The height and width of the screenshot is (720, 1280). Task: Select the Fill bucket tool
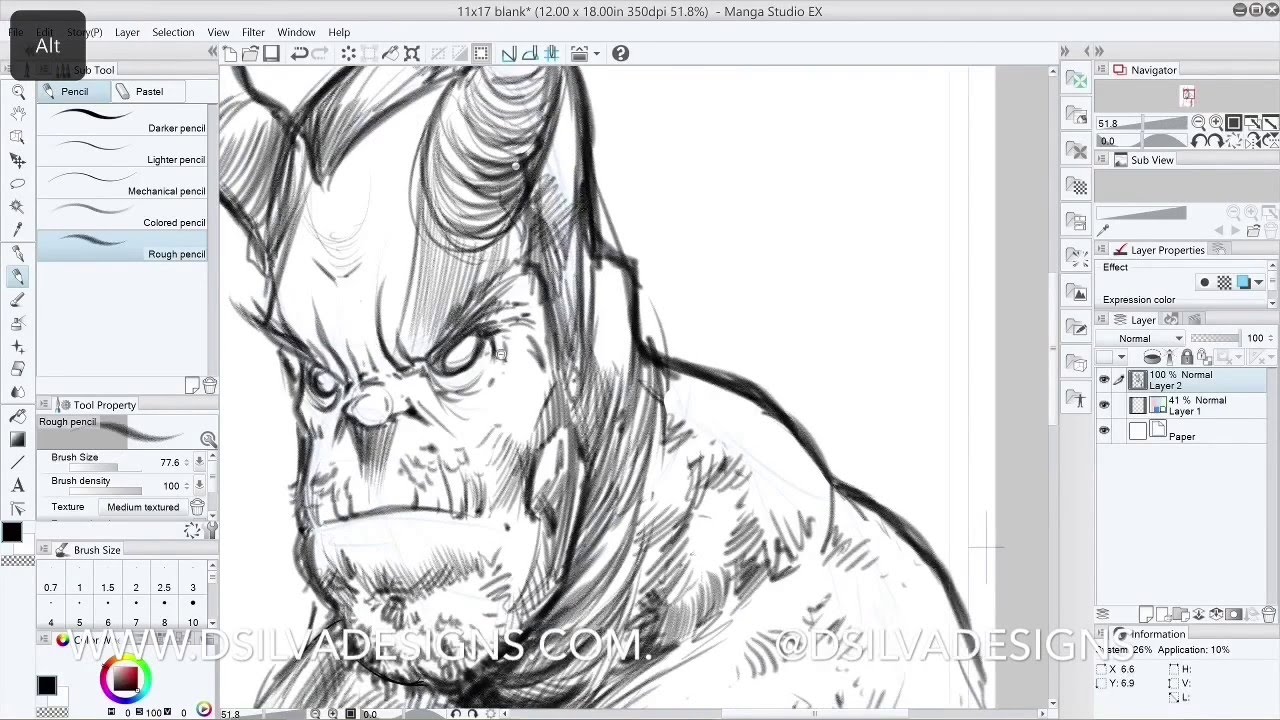18,416
